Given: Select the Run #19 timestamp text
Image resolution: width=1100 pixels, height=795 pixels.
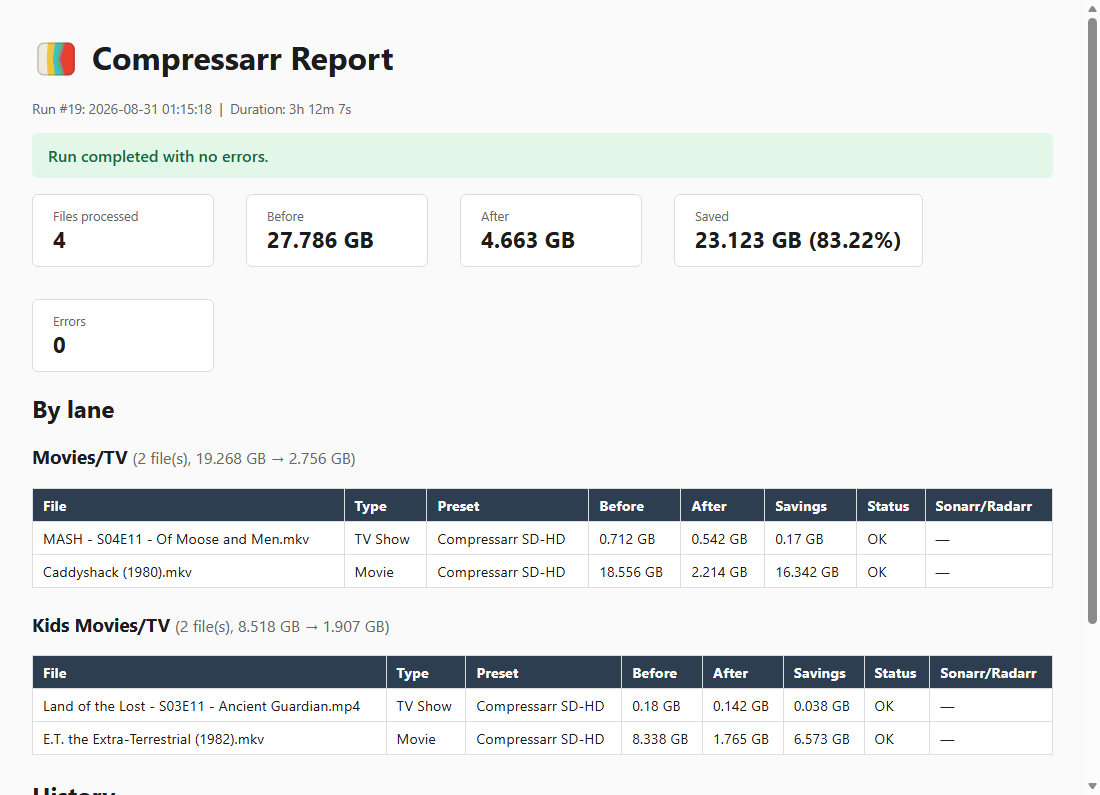Looking at the screenshot, I should pos(122,109).
